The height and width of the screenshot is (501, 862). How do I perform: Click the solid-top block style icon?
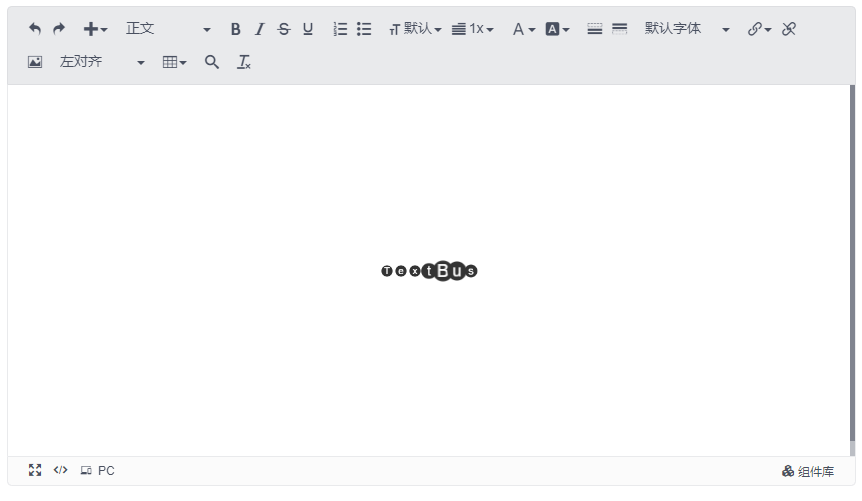[x=620, y=29]
